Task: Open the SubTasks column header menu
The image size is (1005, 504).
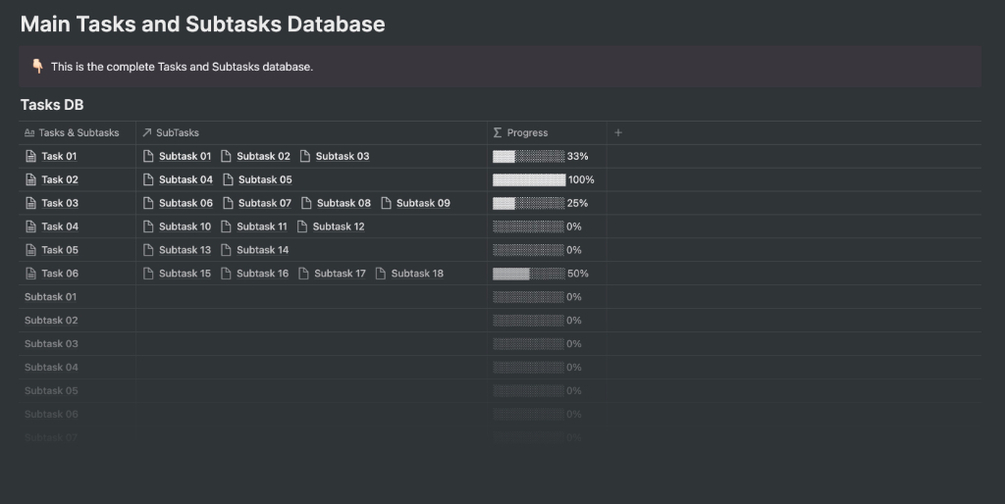Action: [x=177, y=133]
